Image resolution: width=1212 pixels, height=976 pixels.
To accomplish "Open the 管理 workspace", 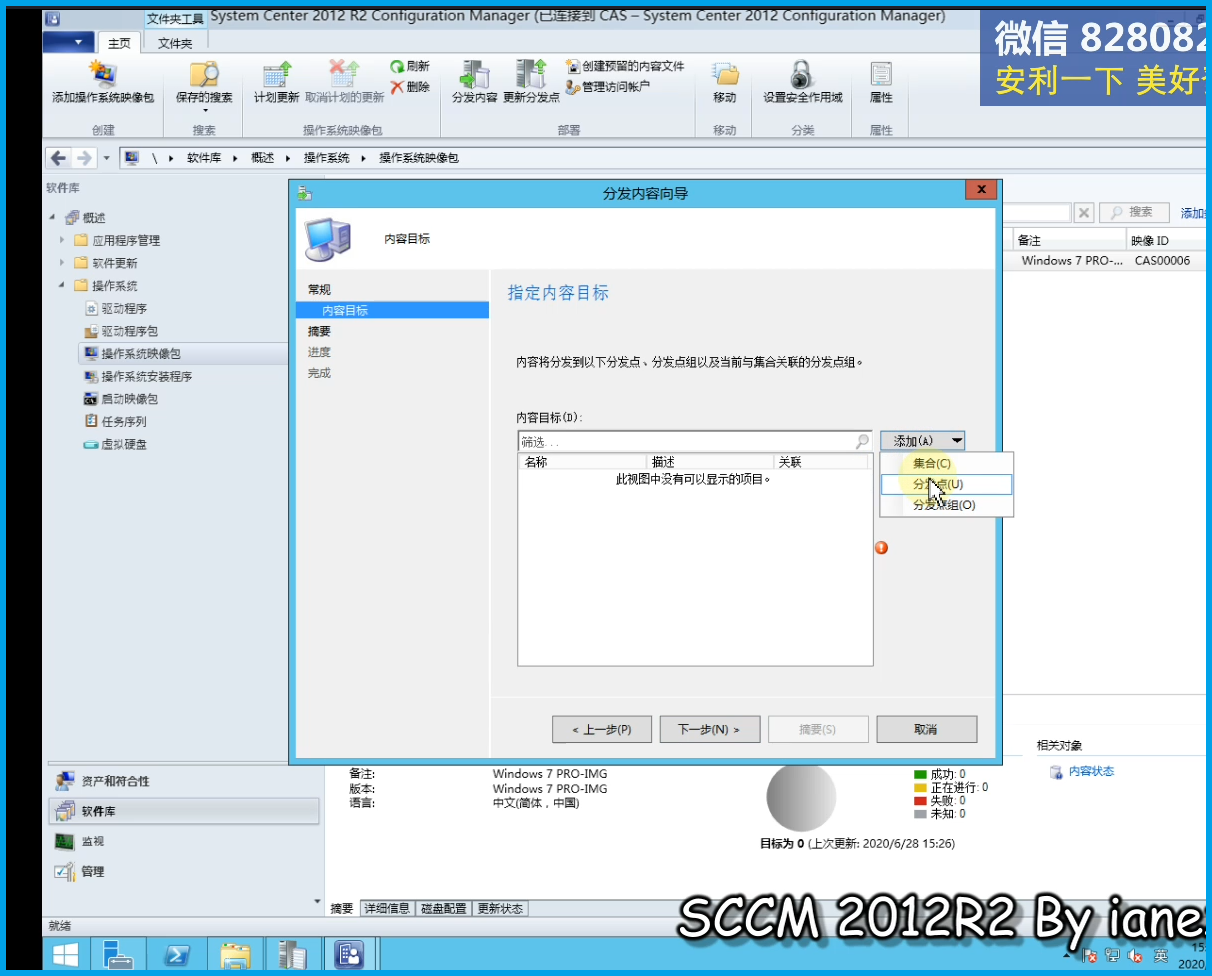I will 184,871.
